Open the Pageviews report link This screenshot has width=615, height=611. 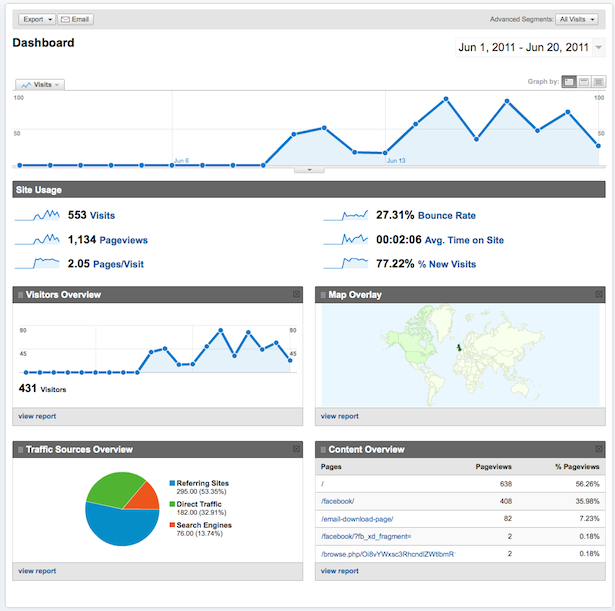click(124, 240)
